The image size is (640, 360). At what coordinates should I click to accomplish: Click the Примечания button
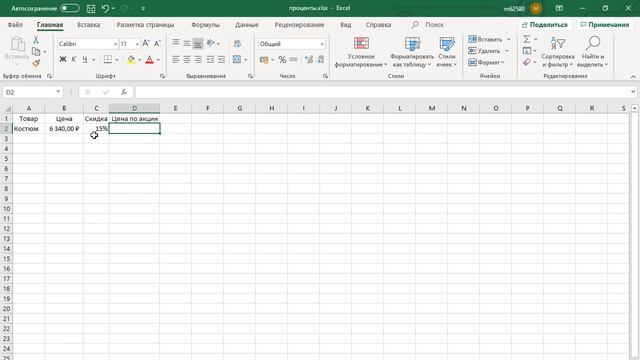(x=605, y=25)
